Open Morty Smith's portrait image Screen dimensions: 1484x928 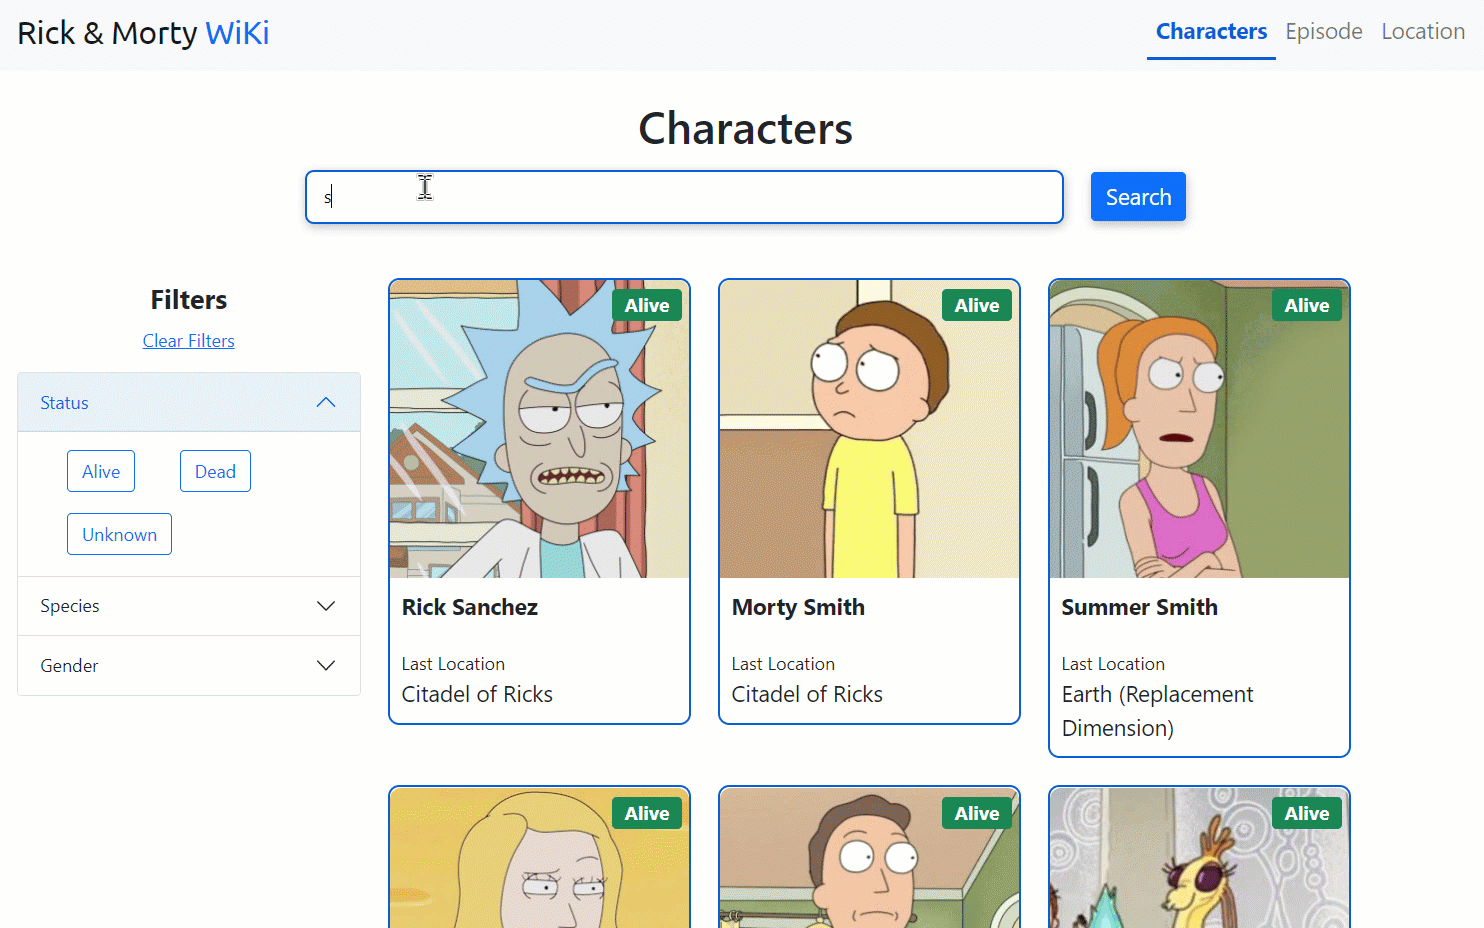(x=869, y=429)
